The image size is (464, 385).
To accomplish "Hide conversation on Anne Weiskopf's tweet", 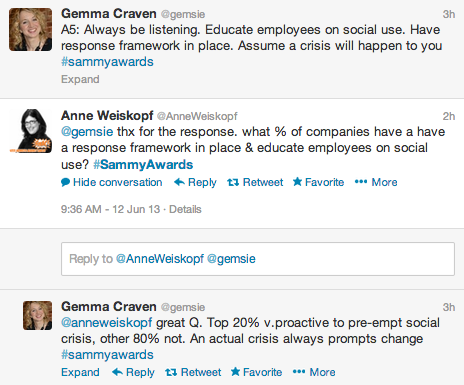I will tap(112, 182).
